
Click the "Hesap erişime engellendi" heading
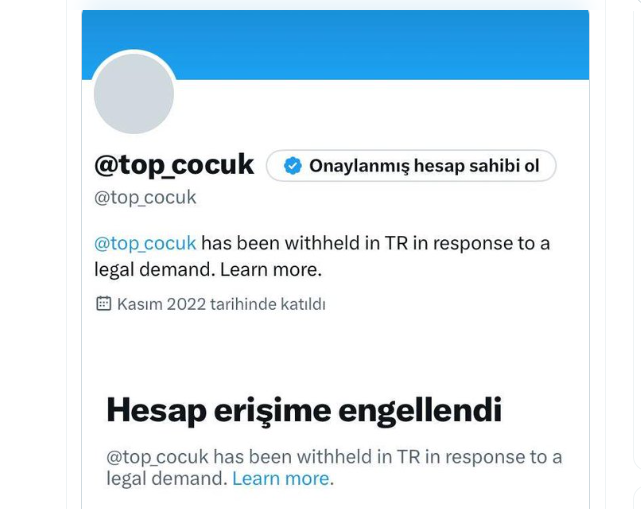click(x=304, y=410)
